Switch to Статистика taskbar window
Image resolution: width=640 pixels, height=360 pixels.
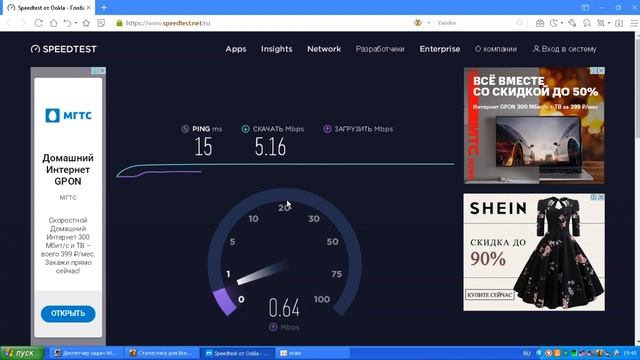click(162, 353)
